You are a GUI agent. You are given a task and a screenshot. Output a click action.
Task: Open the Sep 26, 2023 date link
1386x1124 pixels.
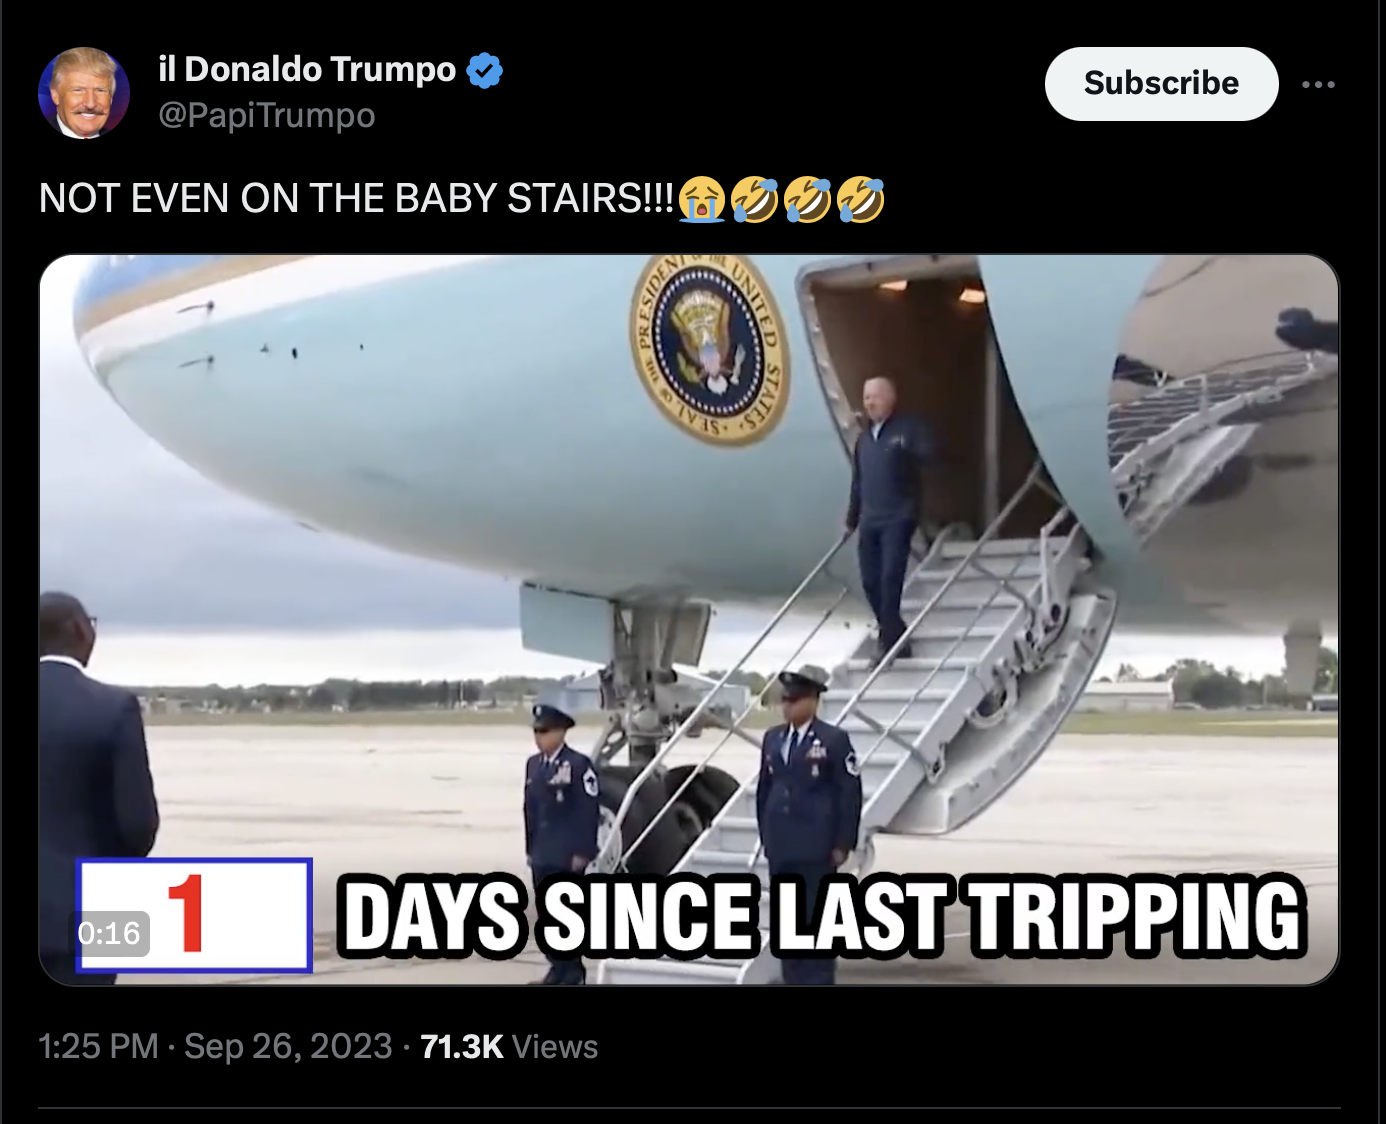(x=288, y=1046)
